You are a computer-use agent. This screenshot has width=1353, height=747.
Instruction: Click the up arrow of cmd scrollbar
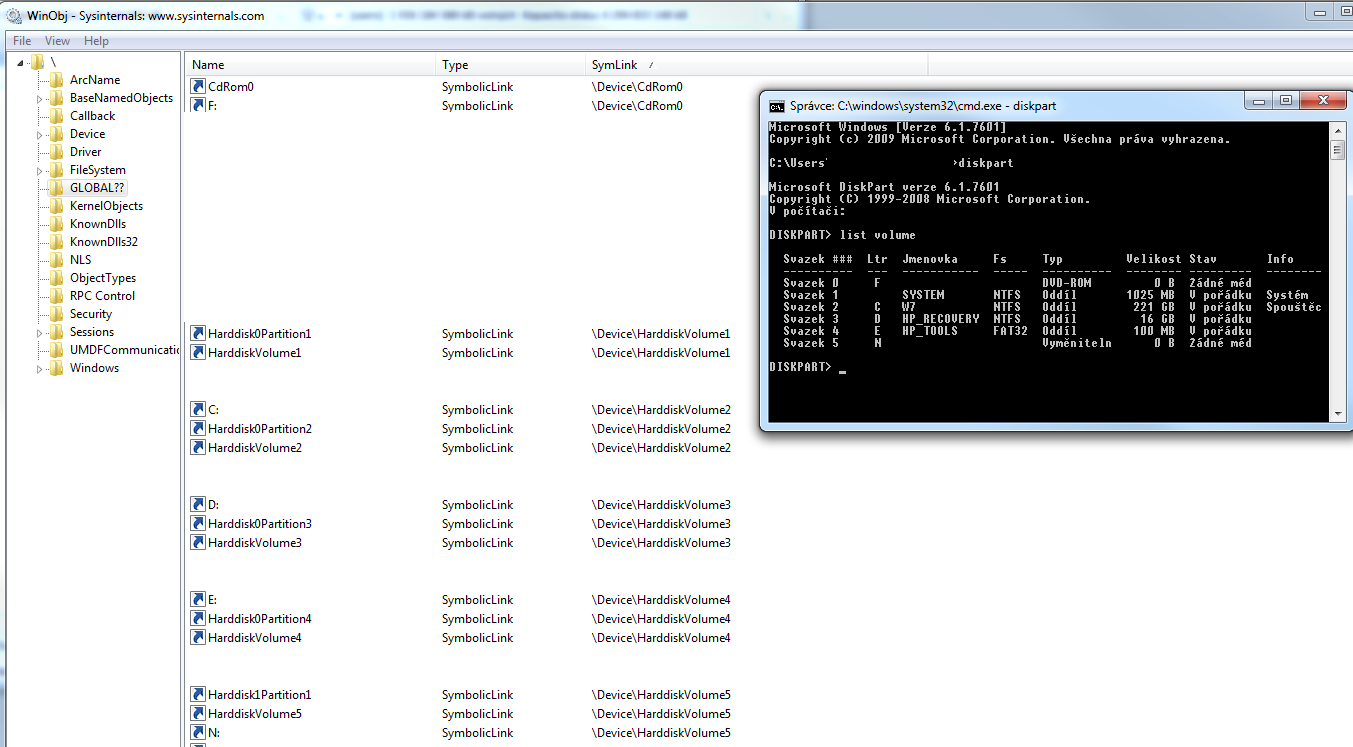(x=1338, y=129)
